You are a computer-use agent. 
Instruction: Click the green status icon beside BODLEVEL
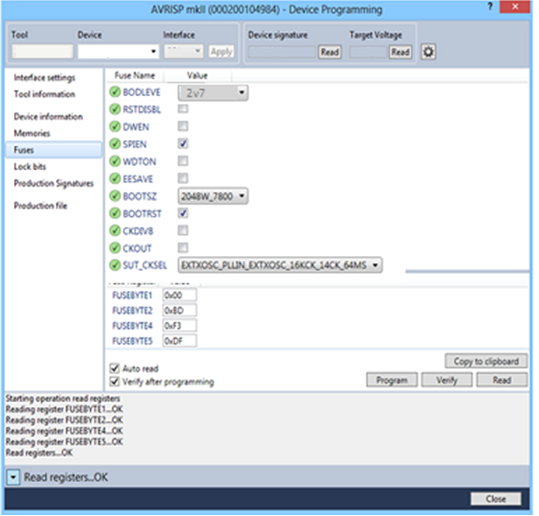(x=115, y=92)
